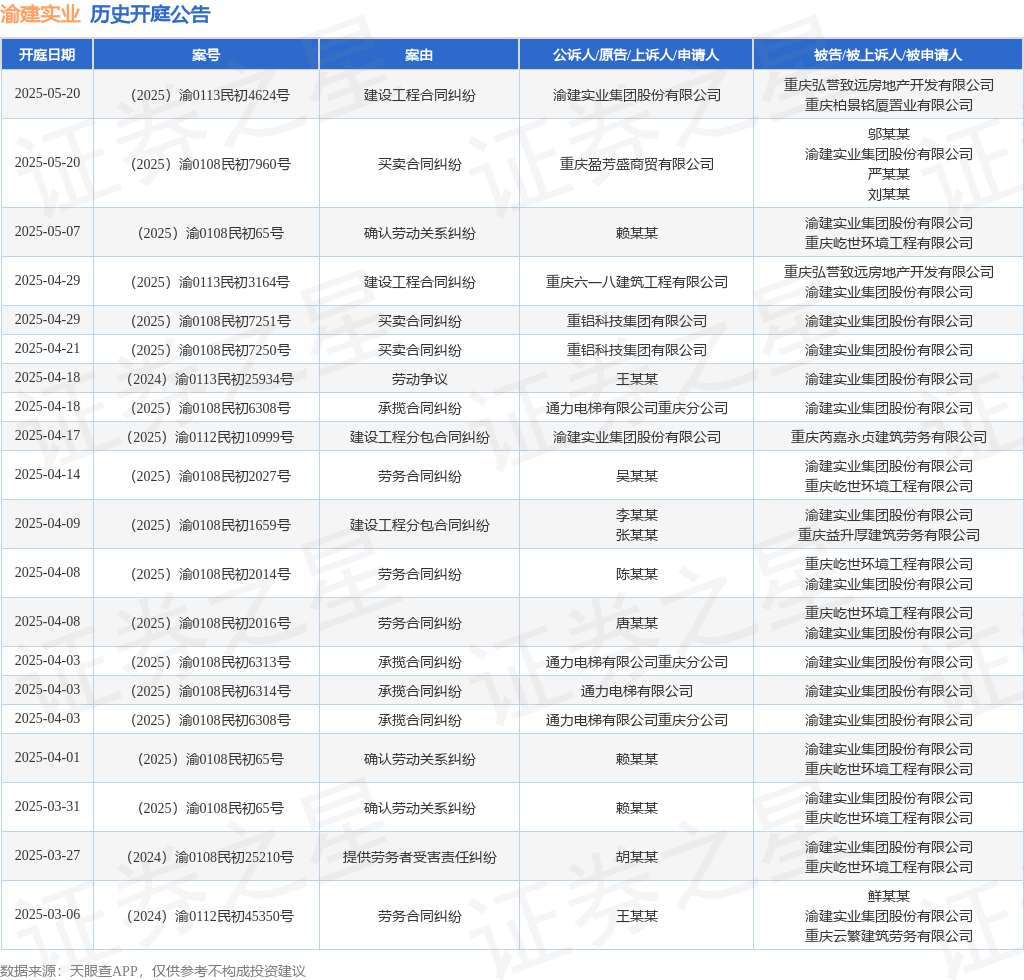Click case number 渝0108民初7960号
1024x980 pixels.
tap(210, 164)
